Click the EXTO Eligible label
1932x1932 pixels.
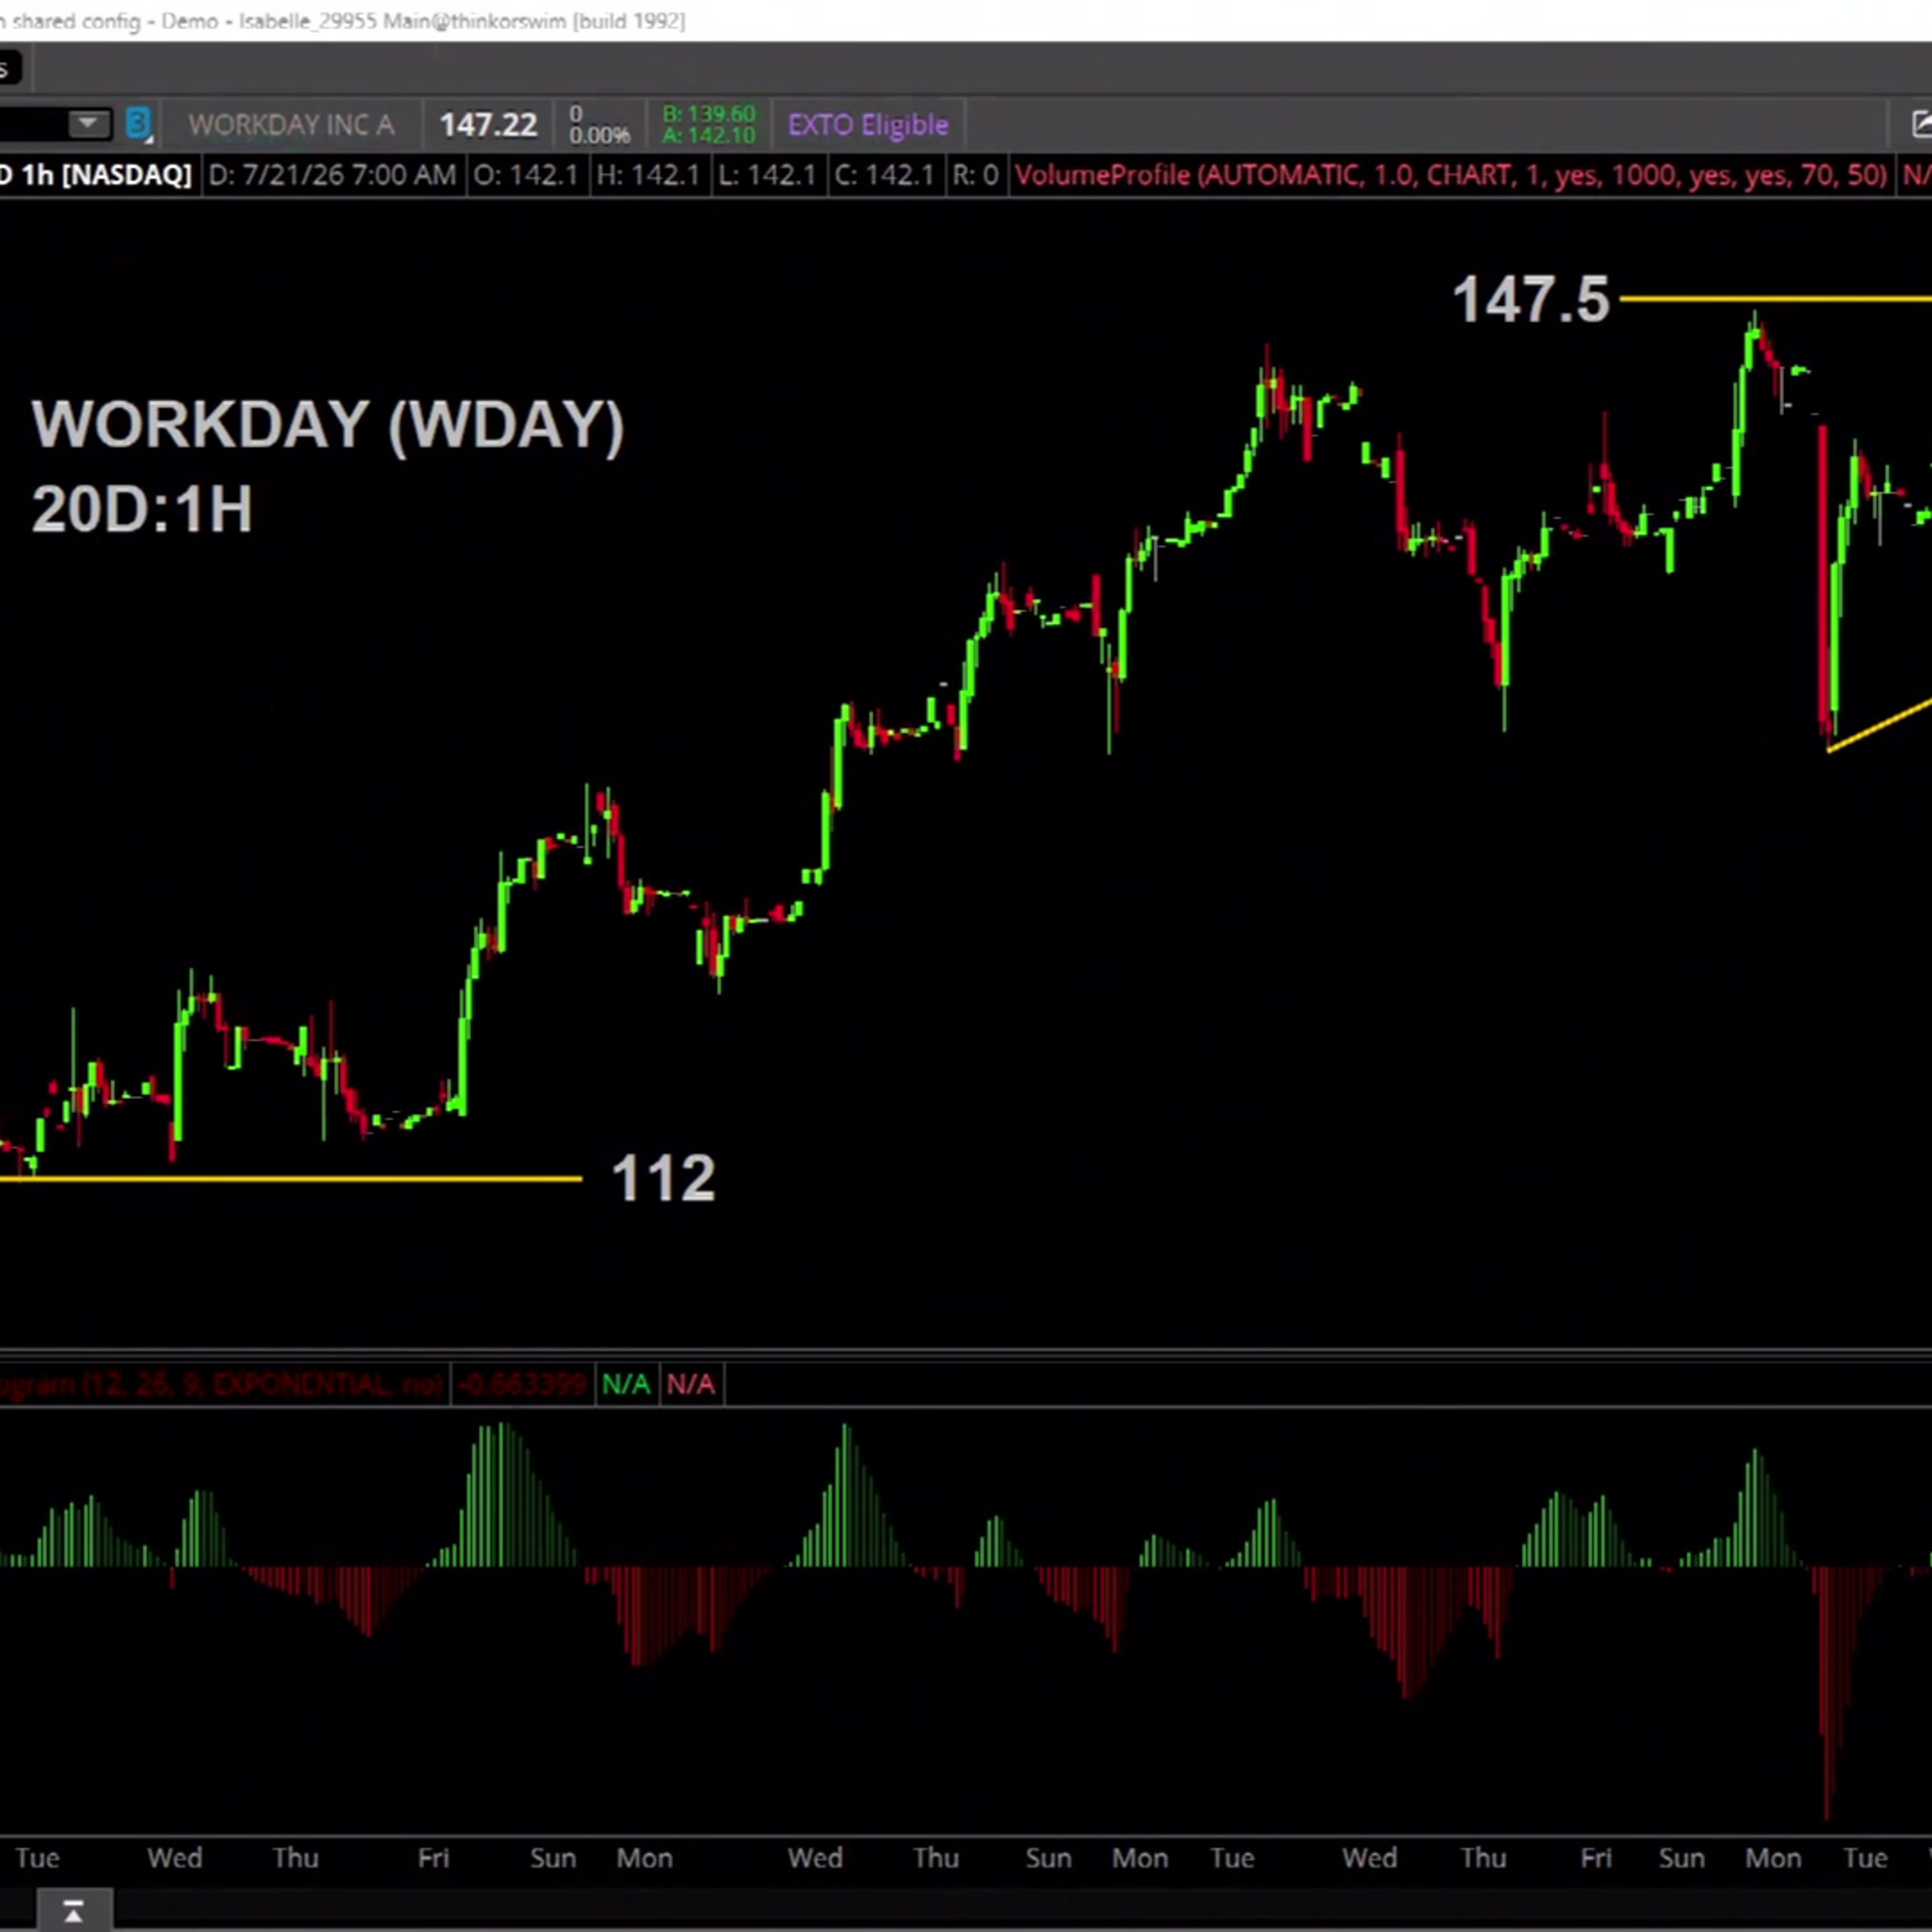click(x=868, y=125)
